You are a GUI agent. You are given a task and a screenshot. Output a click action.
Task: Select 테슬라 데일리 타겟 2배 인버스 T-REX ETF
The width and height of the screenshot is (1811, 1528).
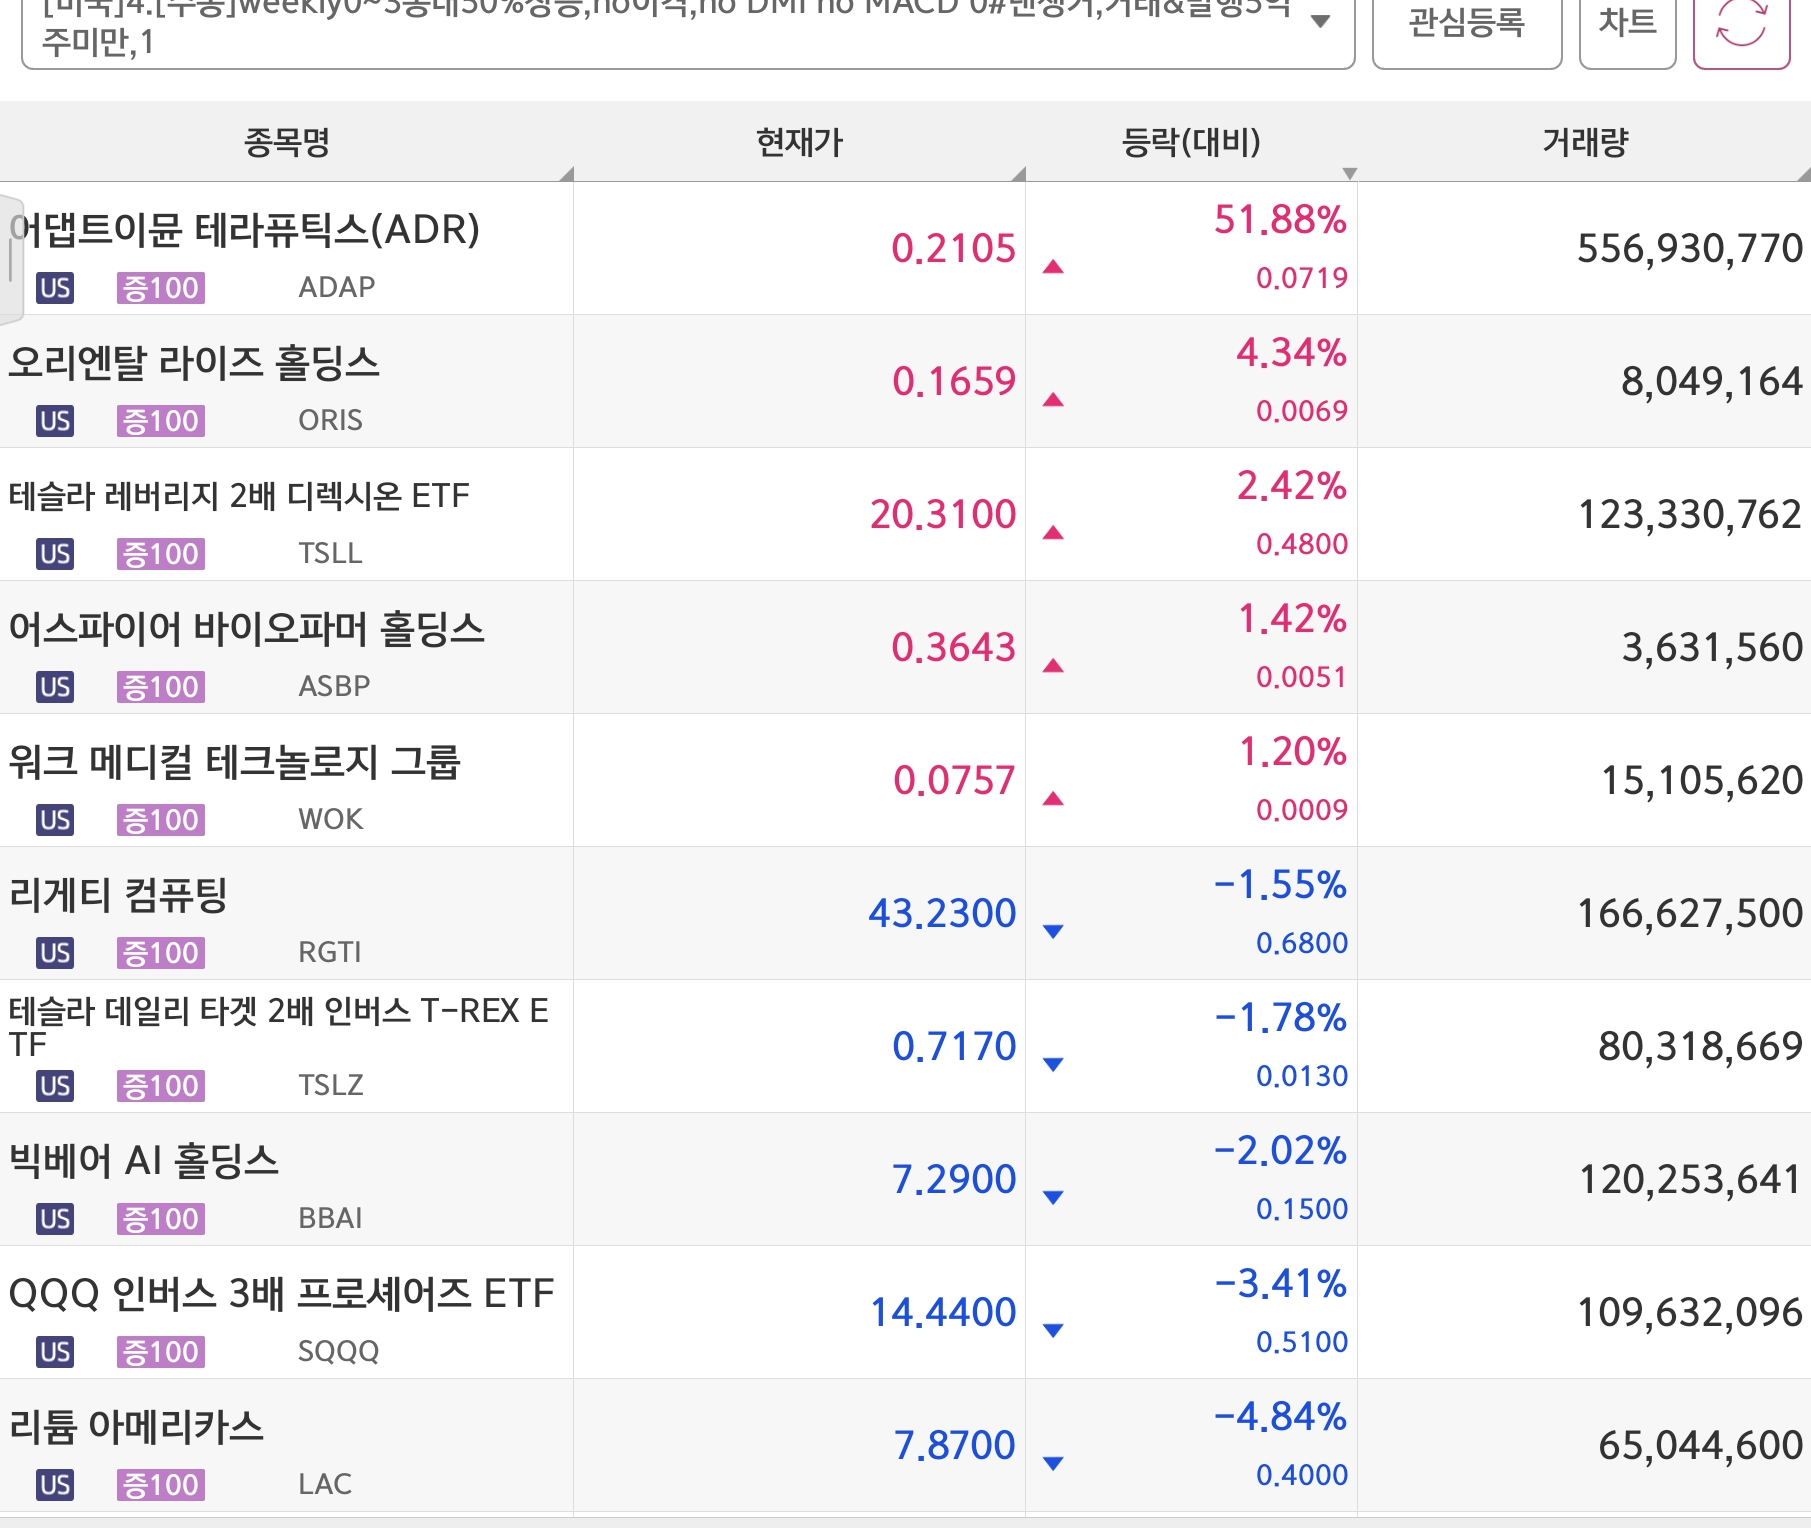coord(278,1027)
